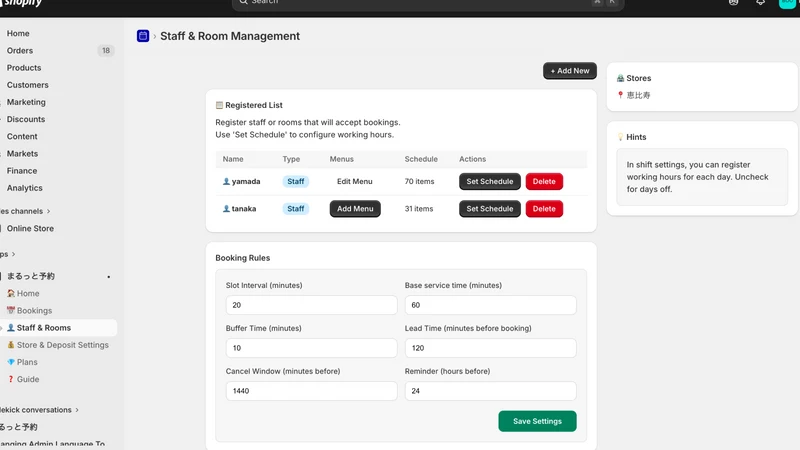Open Discounts in the sidebar
The width and height of the screenshot is (800, 450).
click(x=26, y=119)
